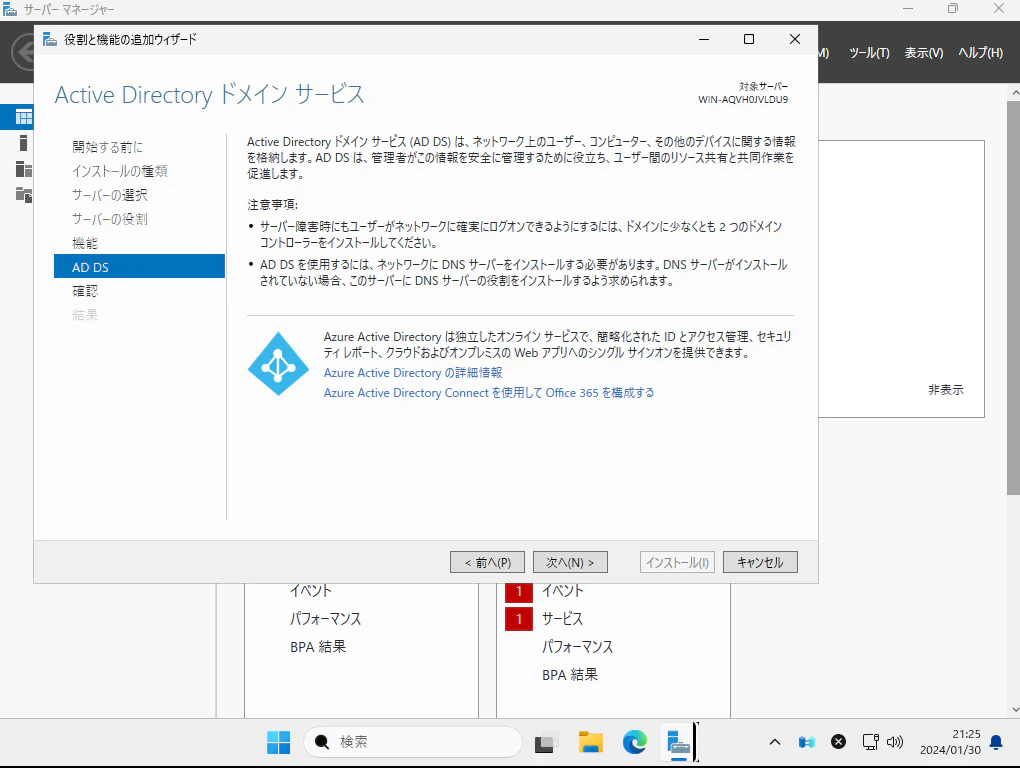
Task: Go to サーバーの選択 wizard step
Action: 109,195
